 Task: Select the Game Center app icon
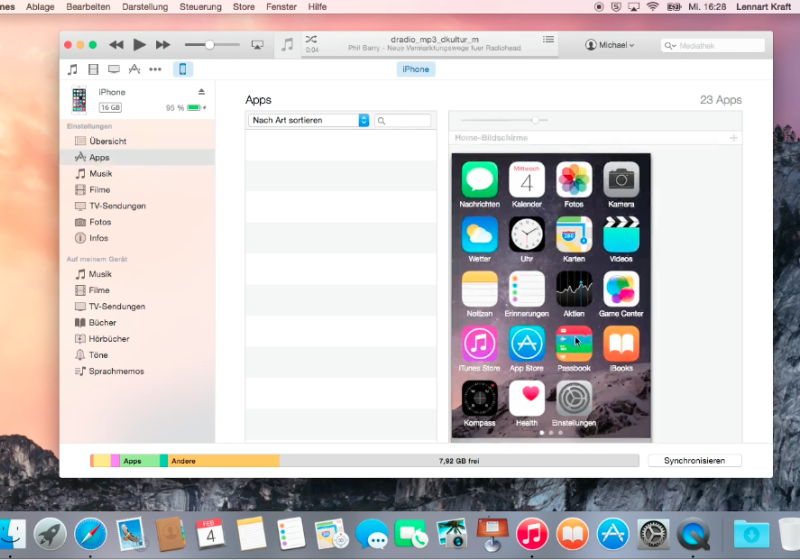621,289
